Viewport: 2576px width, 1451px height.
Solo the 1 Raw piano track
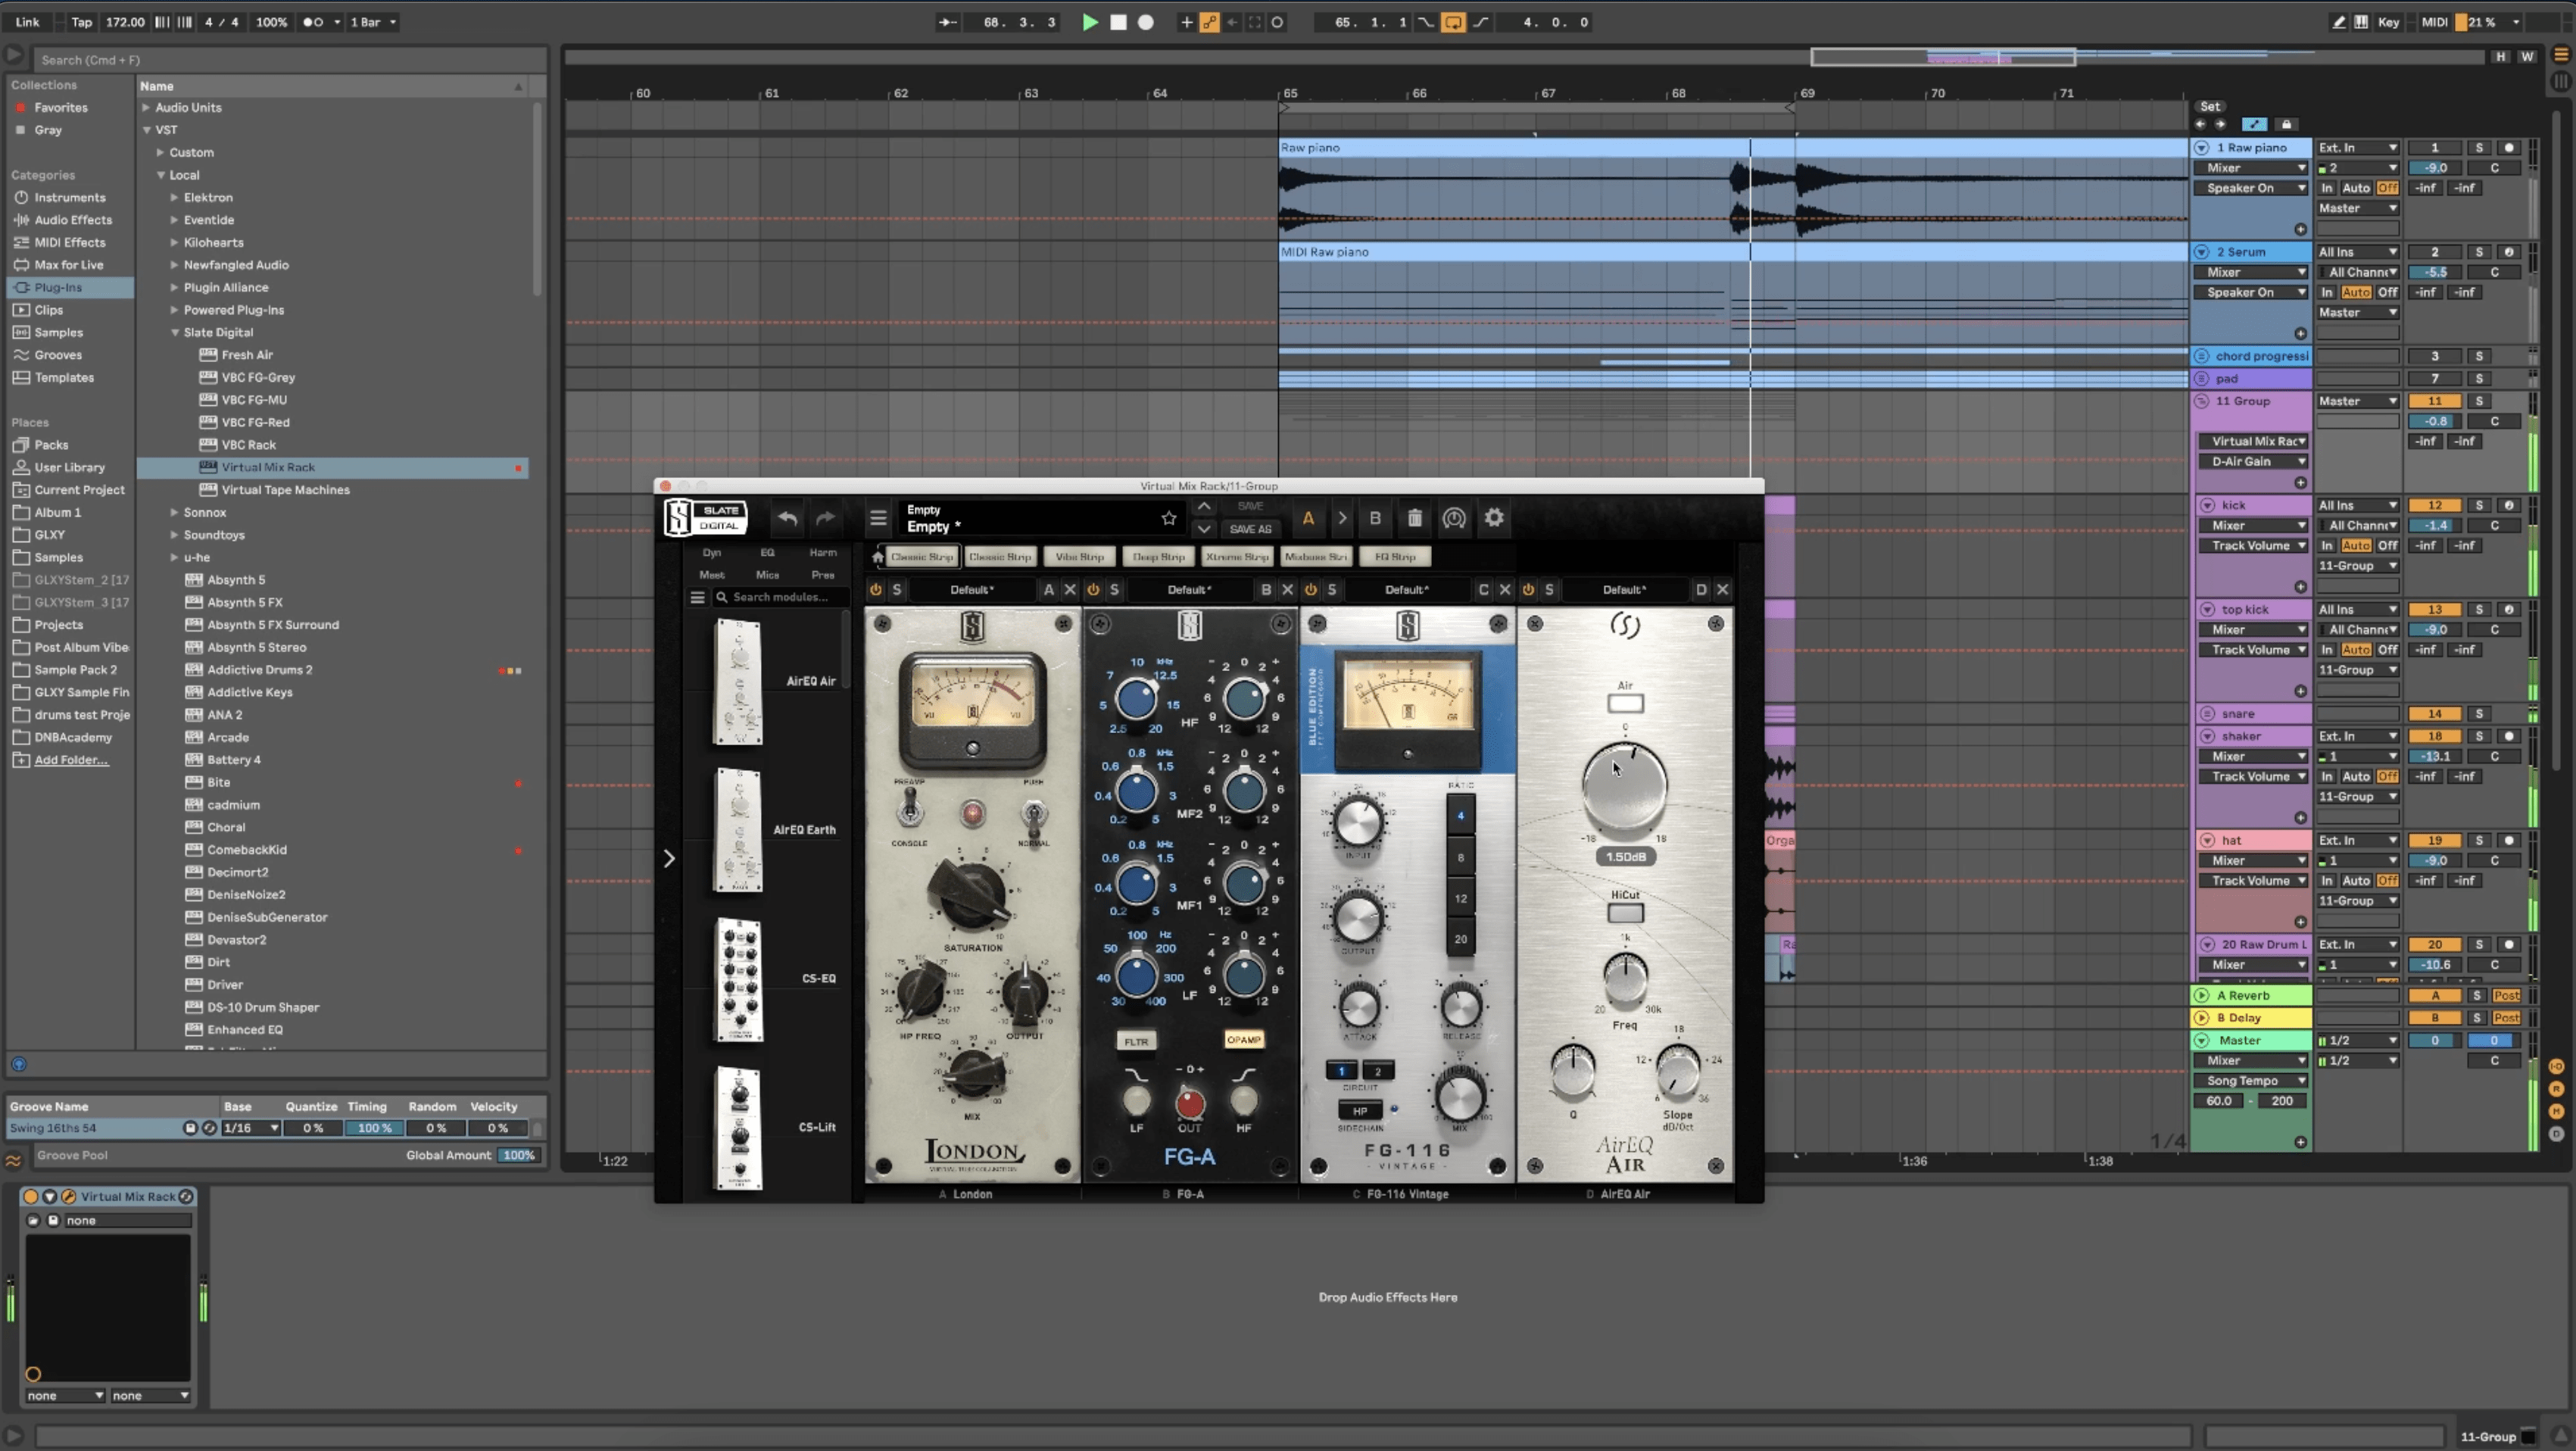coord(2479,148)
